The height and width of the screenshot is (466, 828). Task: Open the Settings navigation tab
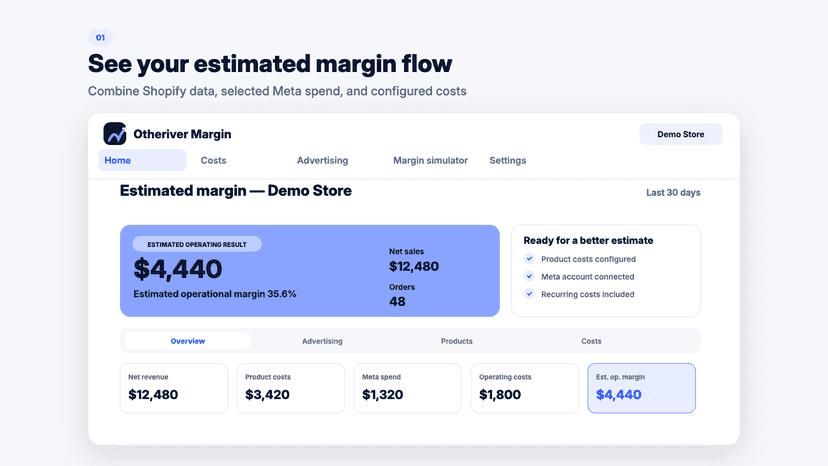pyautogui.click(x=507, y=160)
